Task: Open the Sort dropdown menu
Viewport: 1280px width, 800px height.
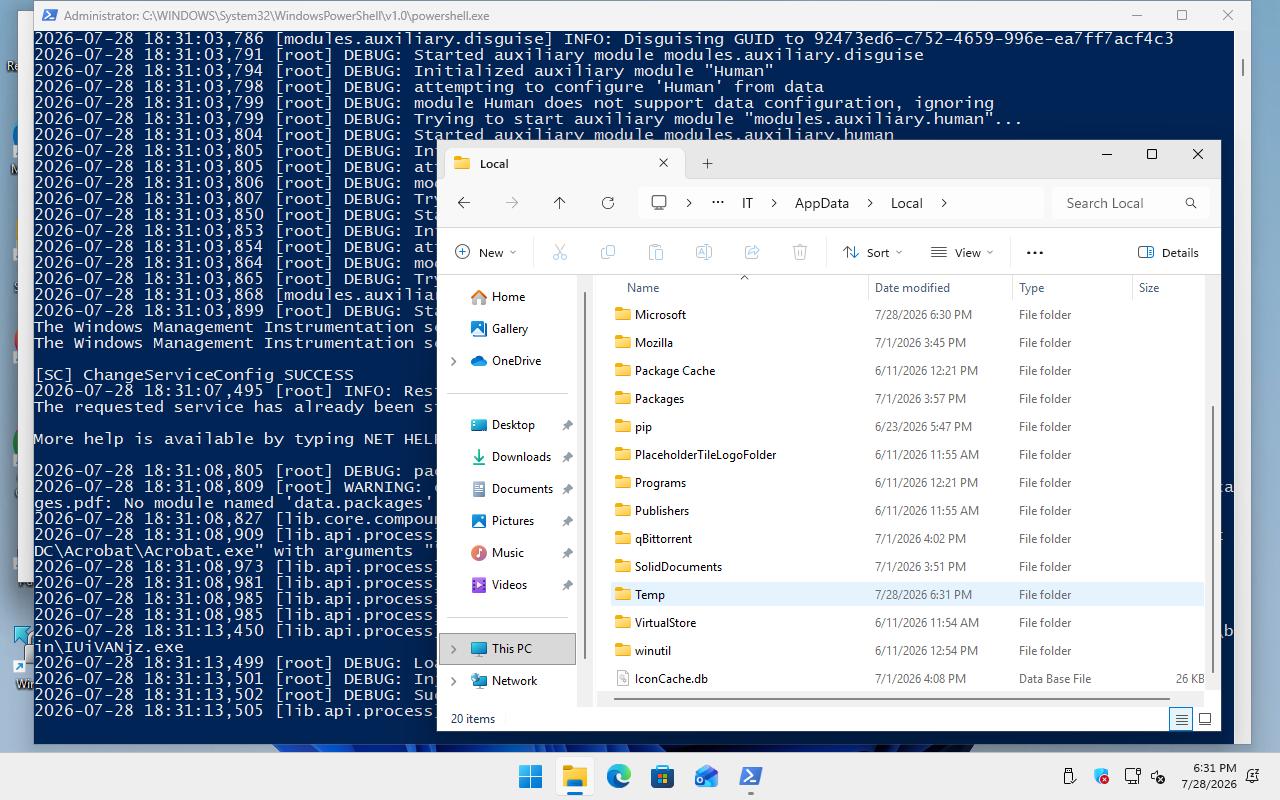Action: pos(873,253)
